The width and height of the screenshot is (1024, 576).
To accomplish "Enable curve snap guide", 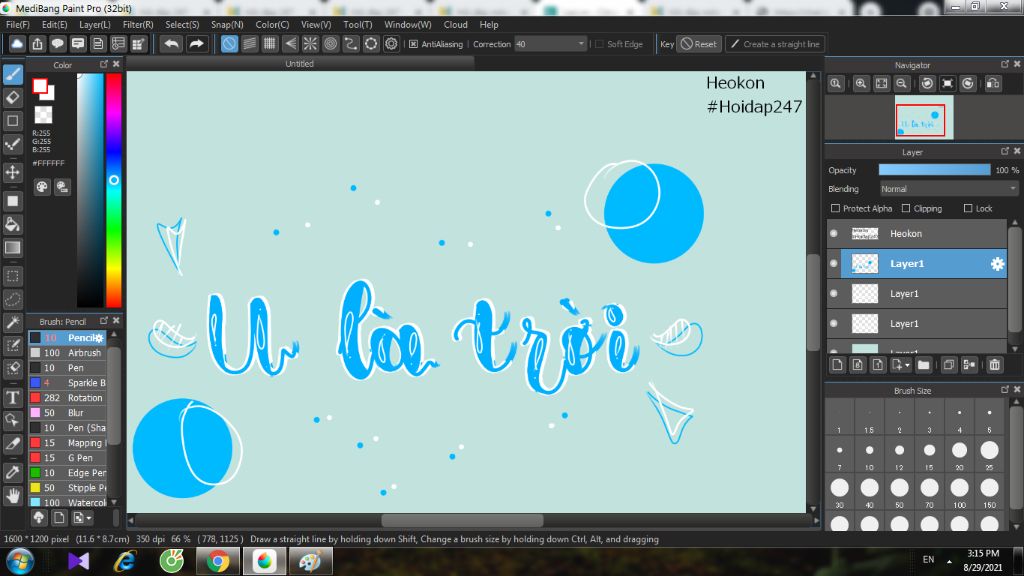I will coord(351,44).
